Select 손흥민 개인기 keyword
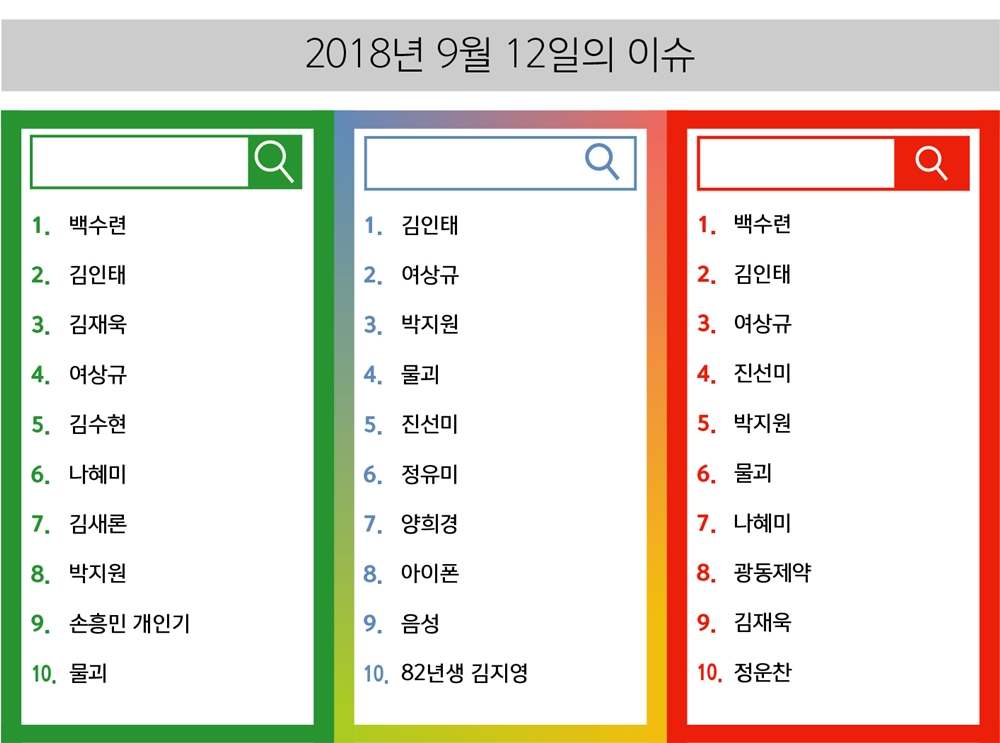This screenshot has width=1000, height=743. click(129, 622)
